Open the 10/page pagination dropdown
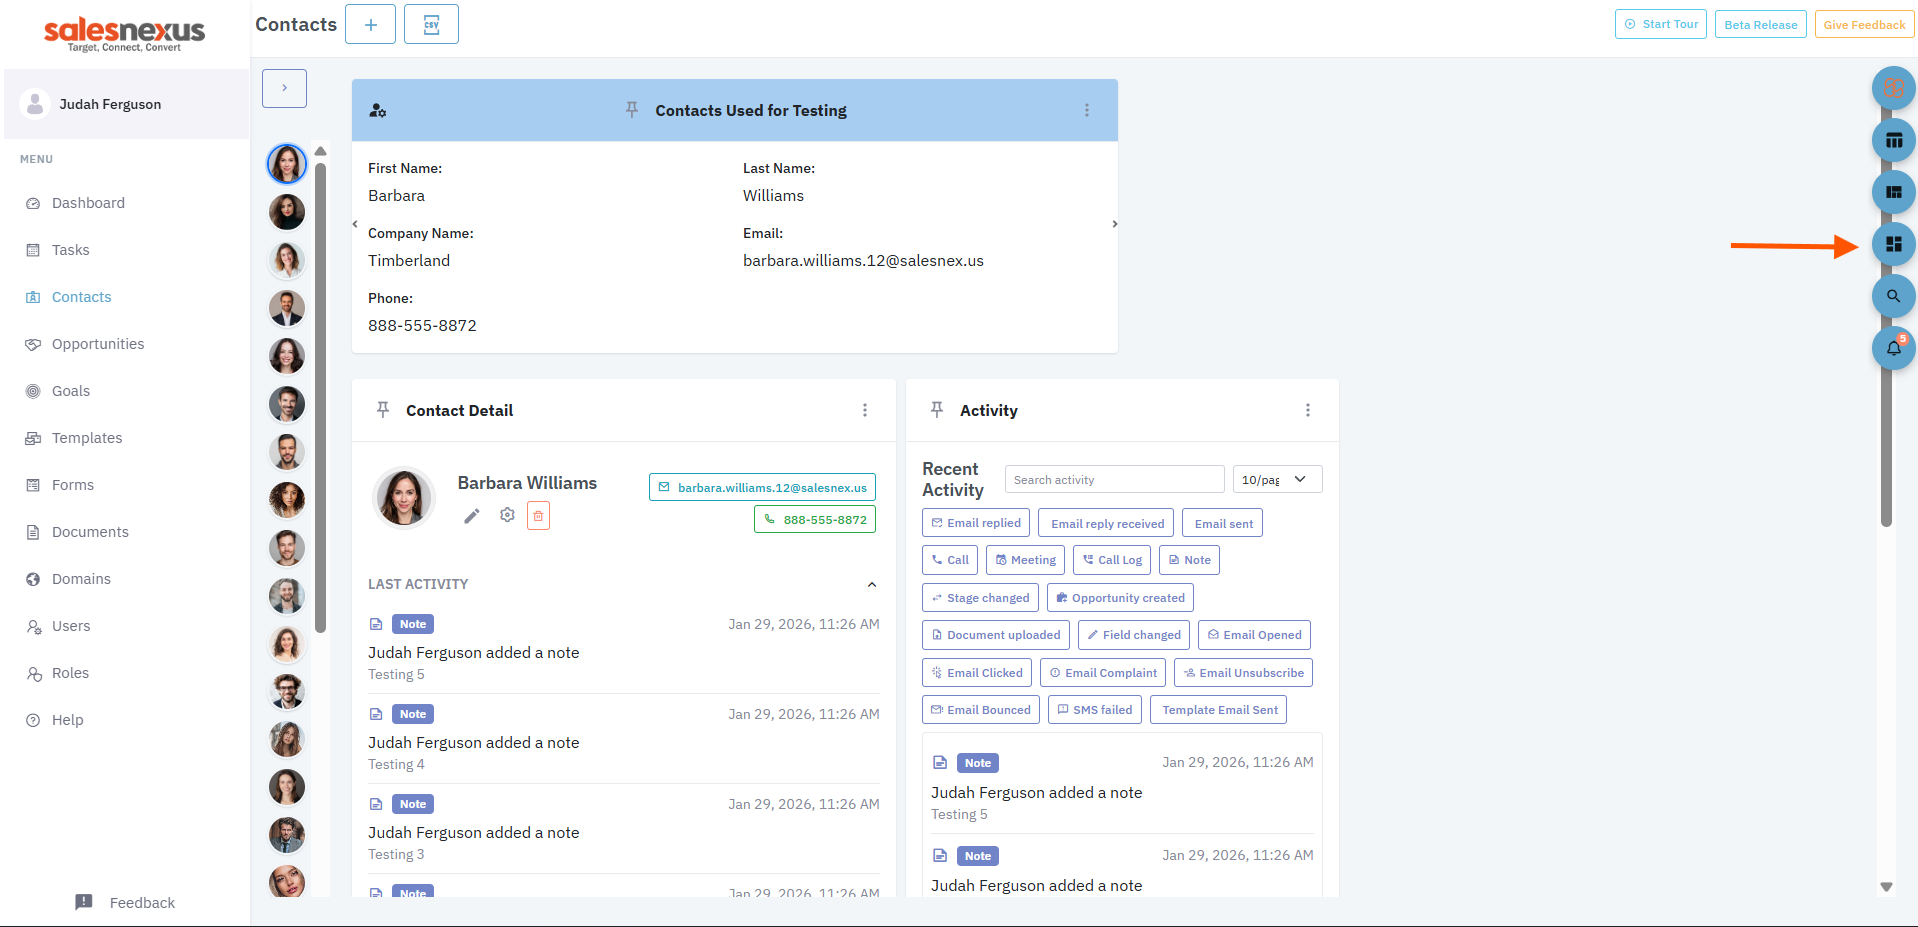Image resolution: width=1918 pixels, height=927 pixels. point(1276,480)
